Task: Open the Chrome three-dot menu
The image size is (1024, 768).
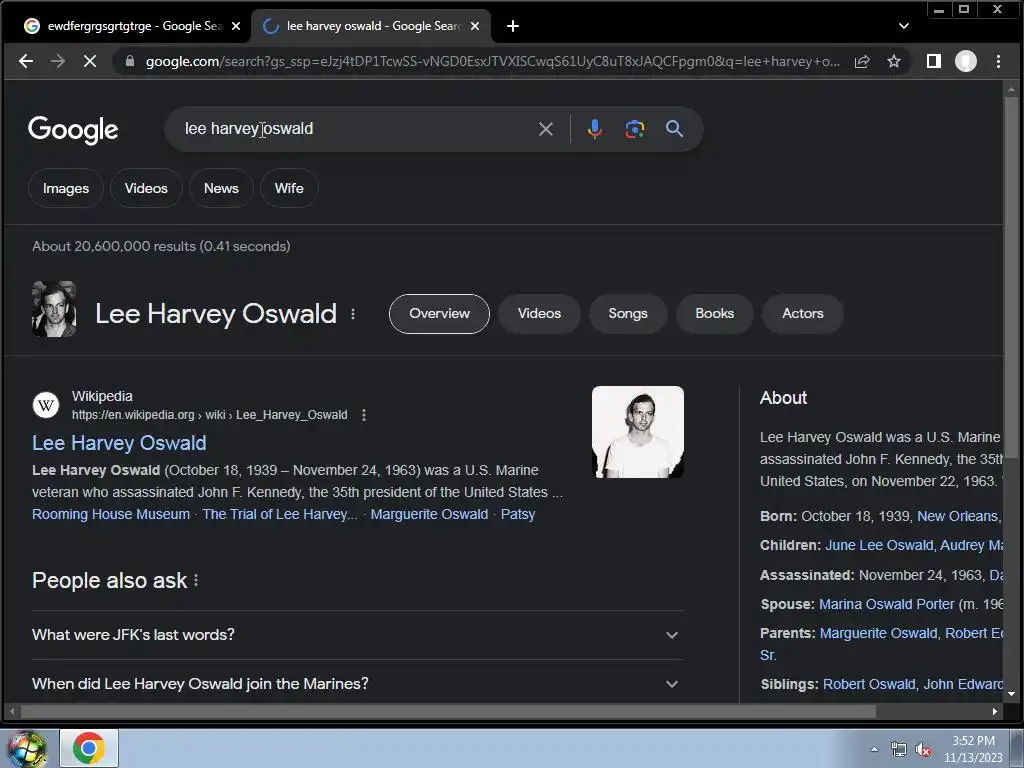Action: 999,61
